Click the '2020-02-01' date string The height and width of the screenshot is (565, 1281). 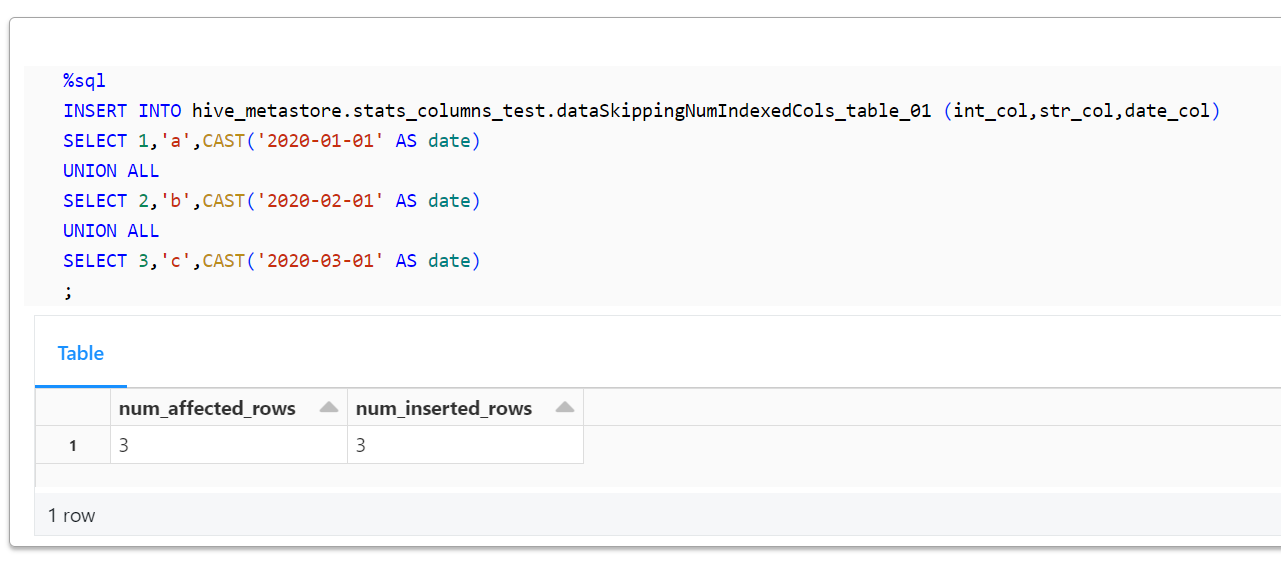pyautogui.click(x=321, y=201)
